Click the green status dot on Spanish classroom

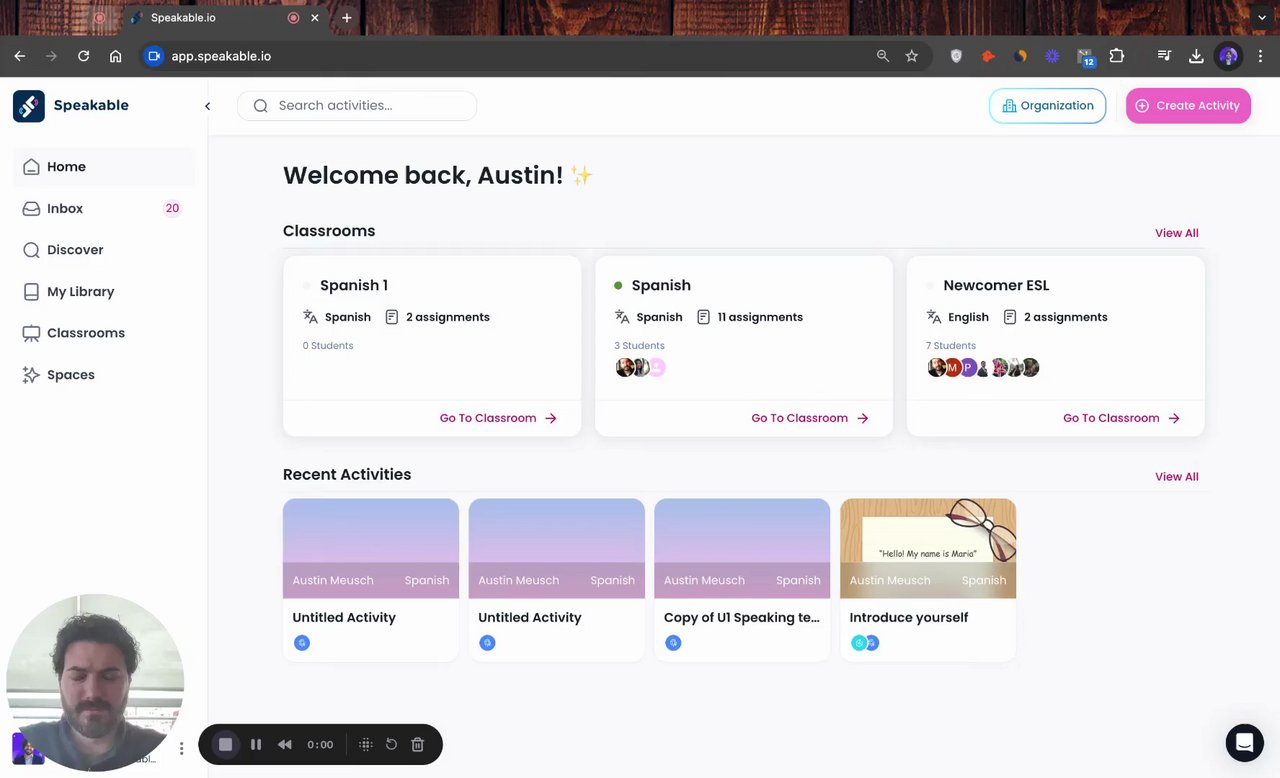tap(618, 286)
